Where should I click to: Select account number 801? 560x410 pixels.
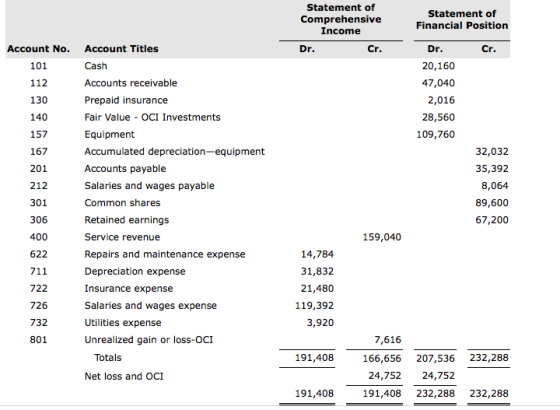[39, 340]
